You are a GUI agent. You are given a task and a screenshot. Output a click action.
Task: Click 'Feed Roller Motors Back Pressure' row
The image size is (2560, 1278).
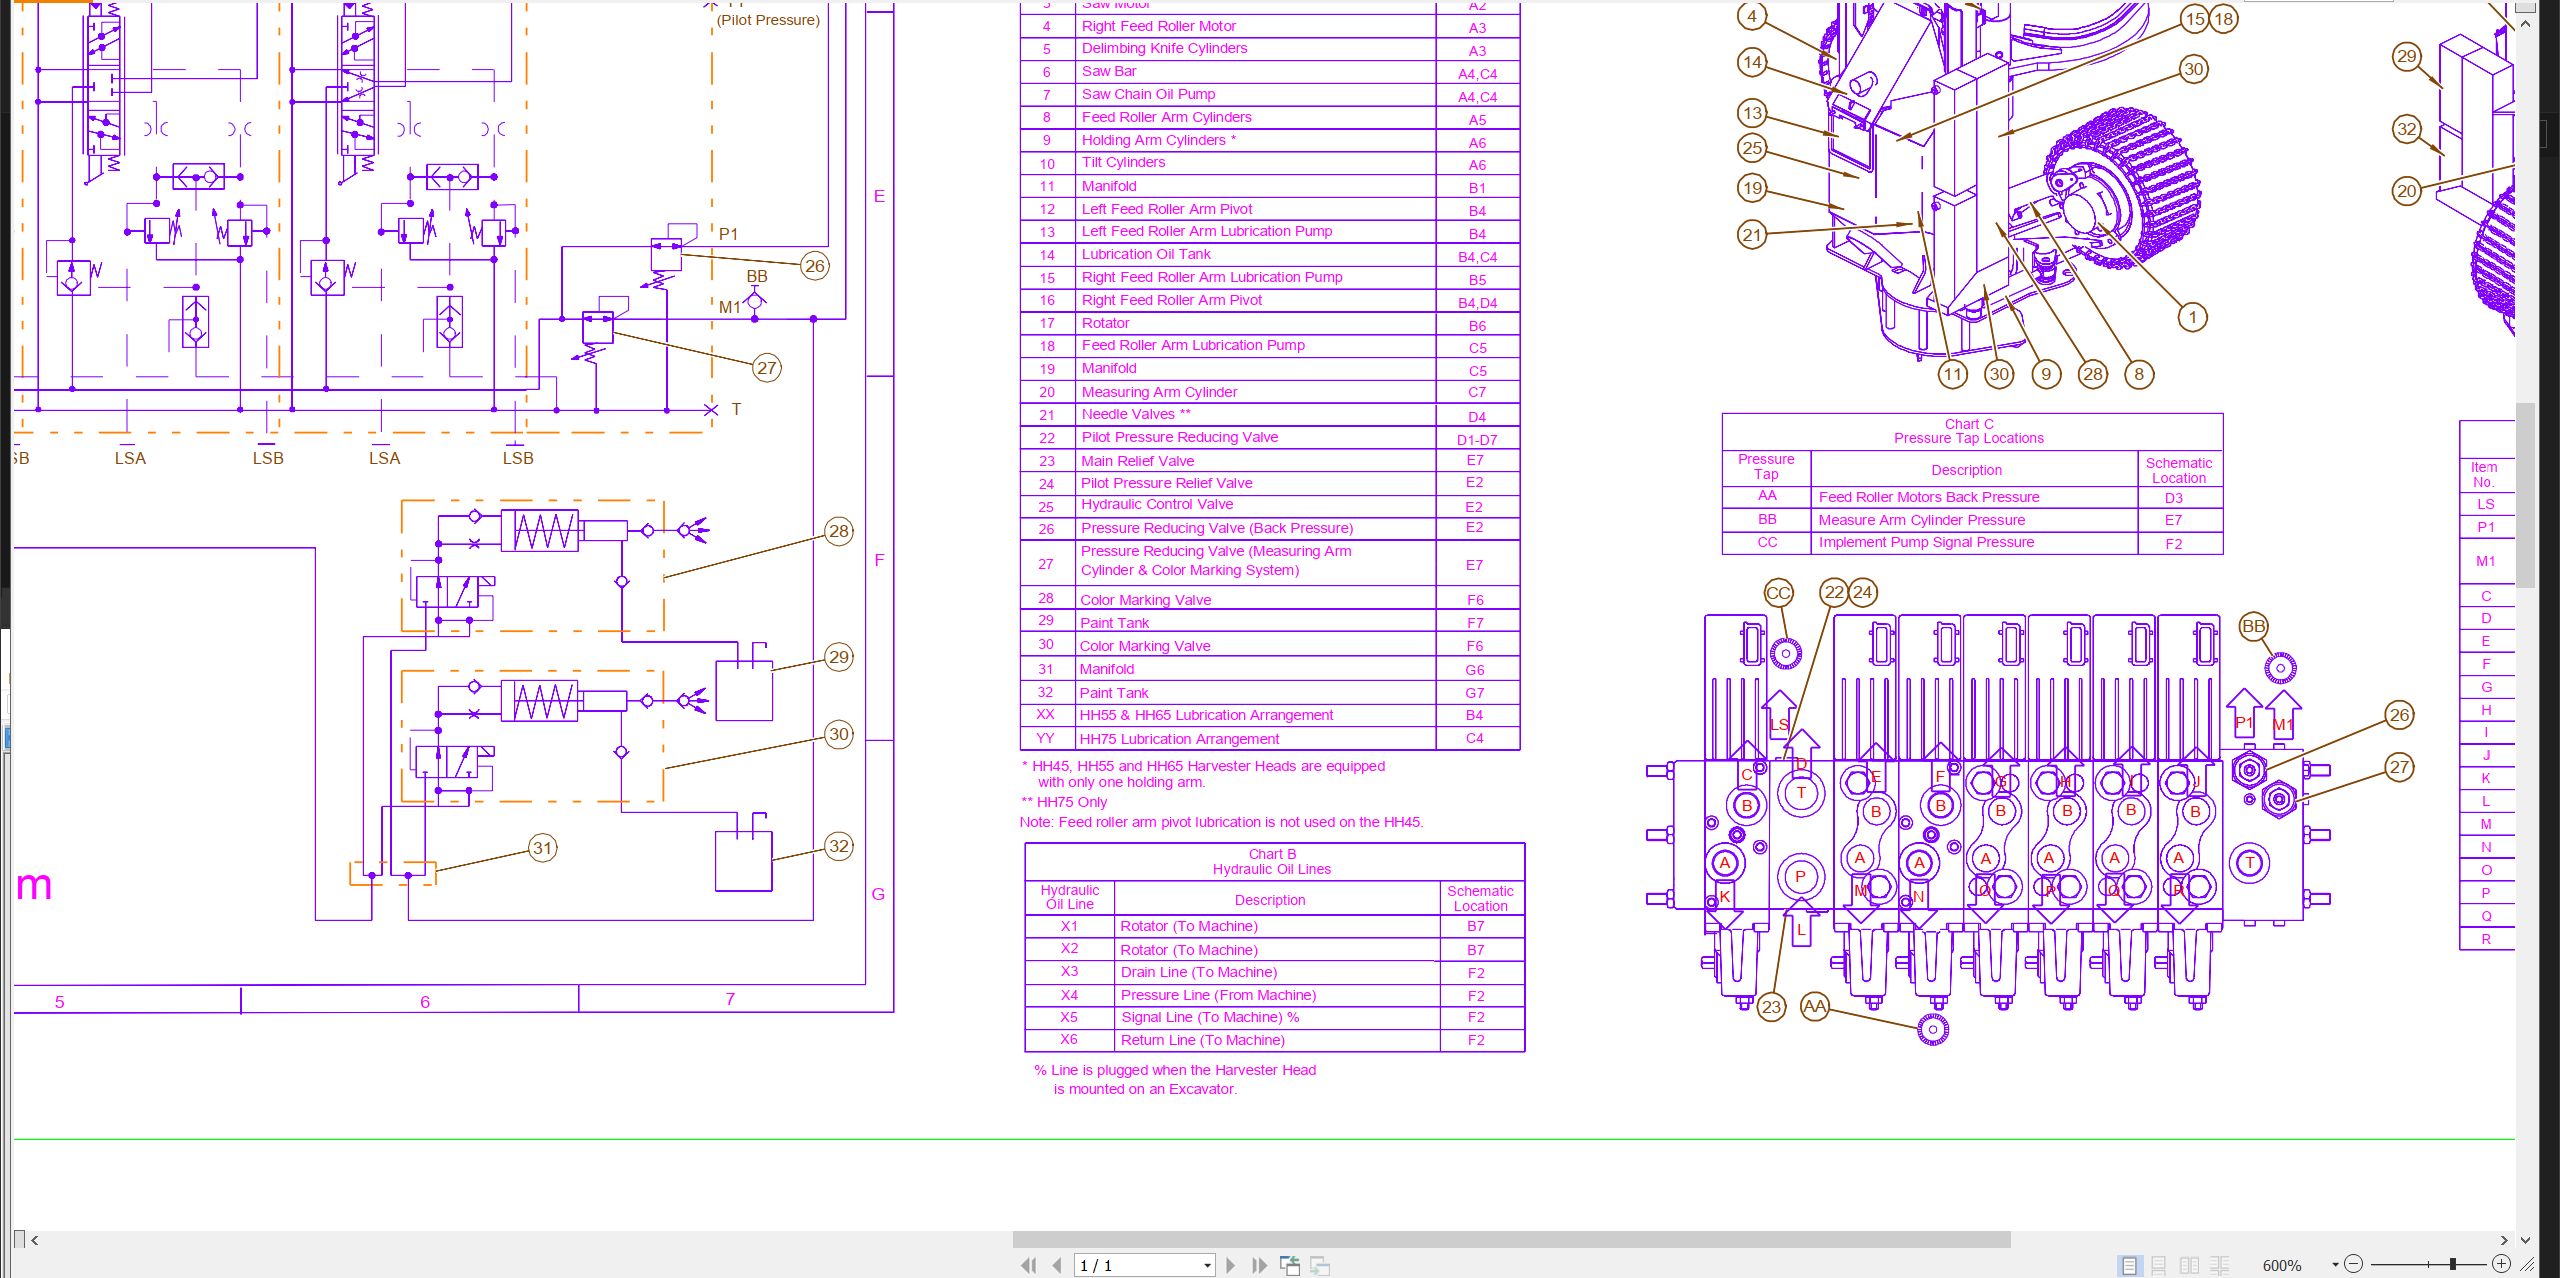click(x=1972, y=497)
